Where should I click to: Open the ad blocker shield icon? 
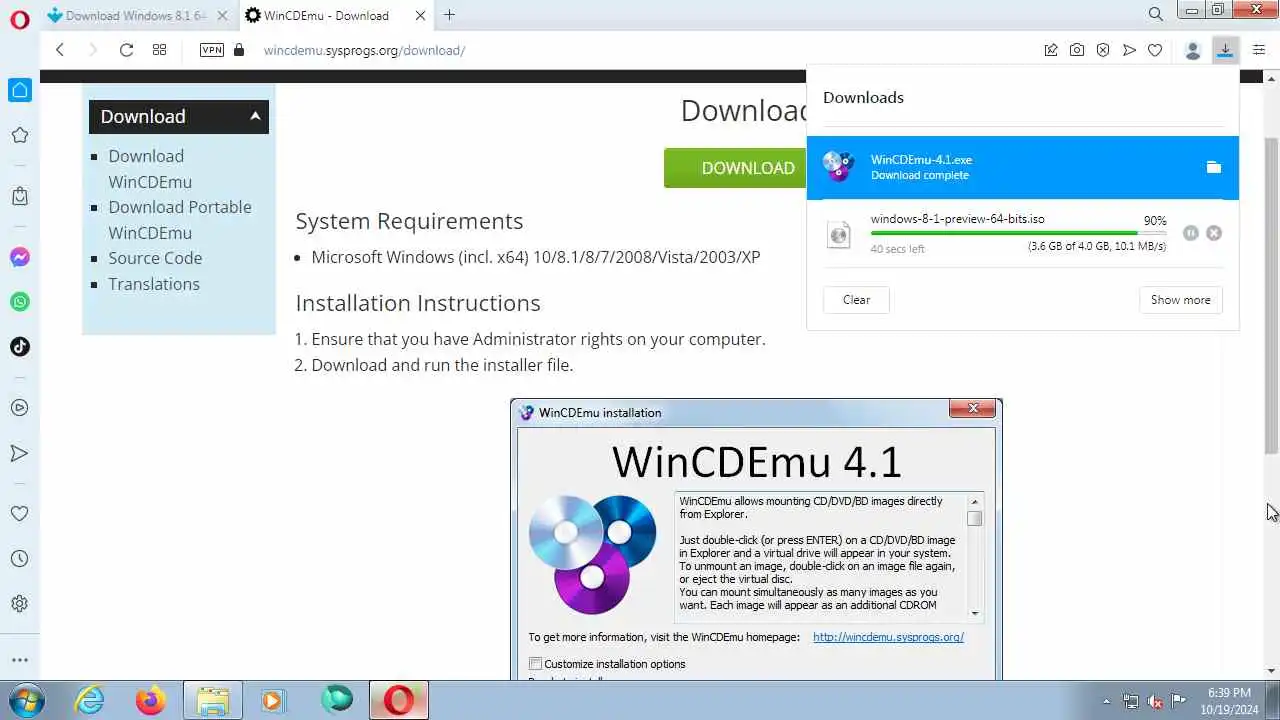click(1103, 50)
